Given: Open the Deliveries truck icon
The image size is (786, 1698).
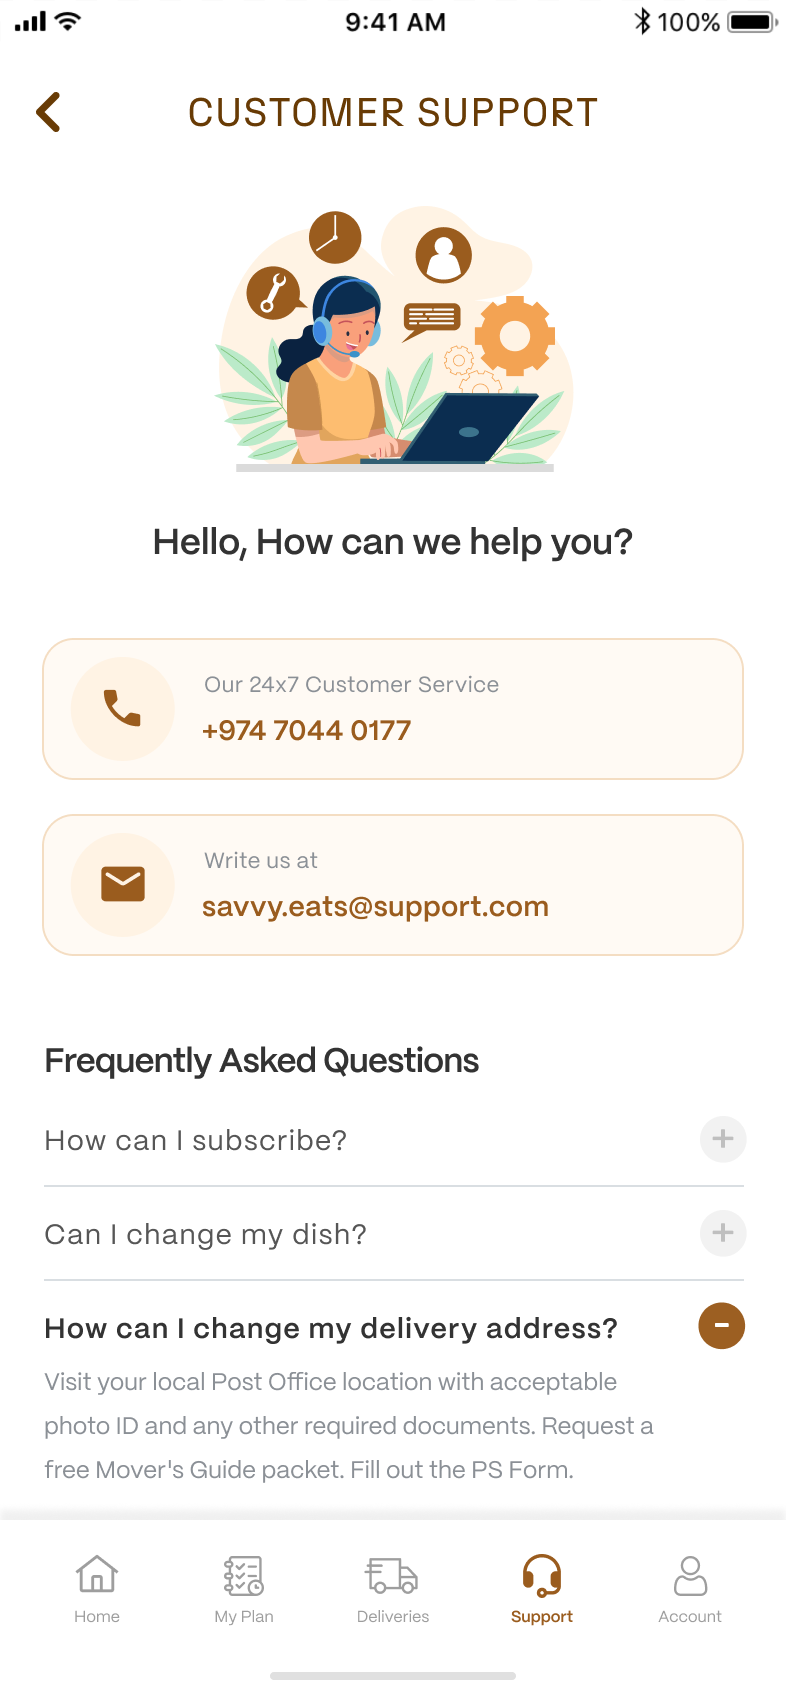Looking at the screenshot, I should pyautogui.click(x=392, y=1574).
